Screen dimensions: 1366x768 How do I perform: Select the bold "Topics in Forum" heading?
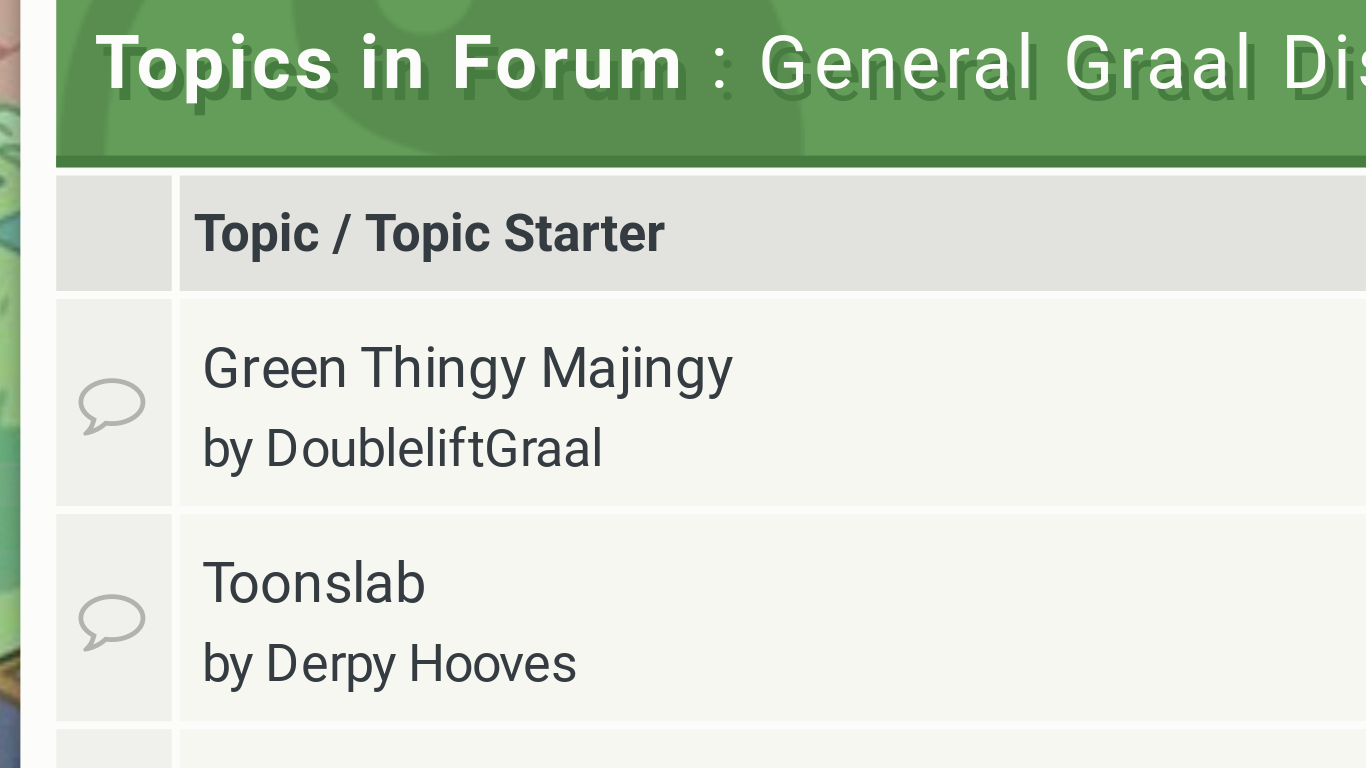point(389,64)
